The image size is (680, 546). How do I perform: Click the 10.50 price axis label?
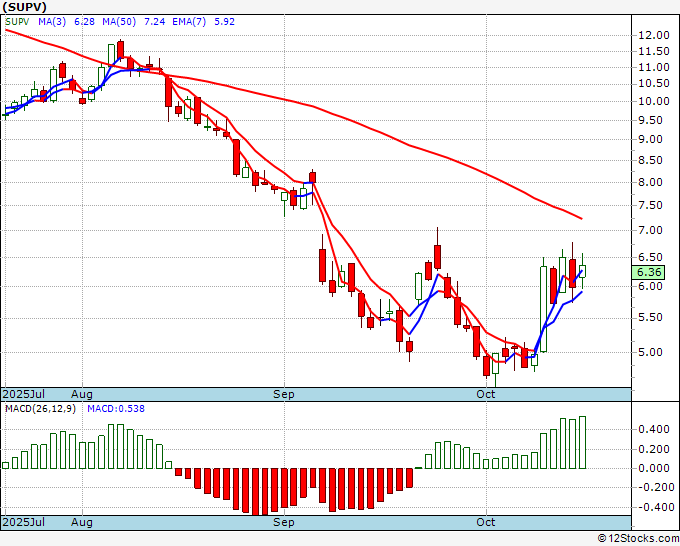tap(654, 84)
